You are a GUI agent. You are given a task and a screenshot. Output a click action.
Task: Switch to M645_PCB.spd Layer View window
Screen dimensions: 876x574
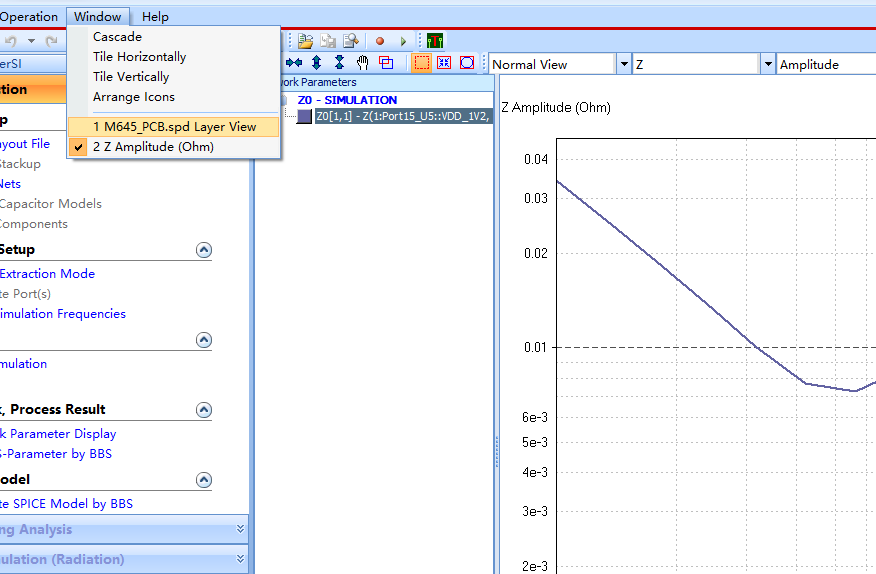(x=173, y=127)
